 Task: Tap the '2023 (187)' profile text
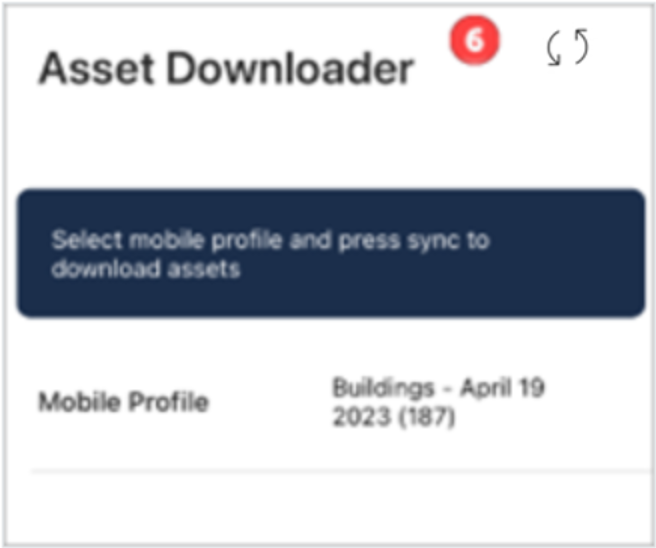tap(393, 416)
